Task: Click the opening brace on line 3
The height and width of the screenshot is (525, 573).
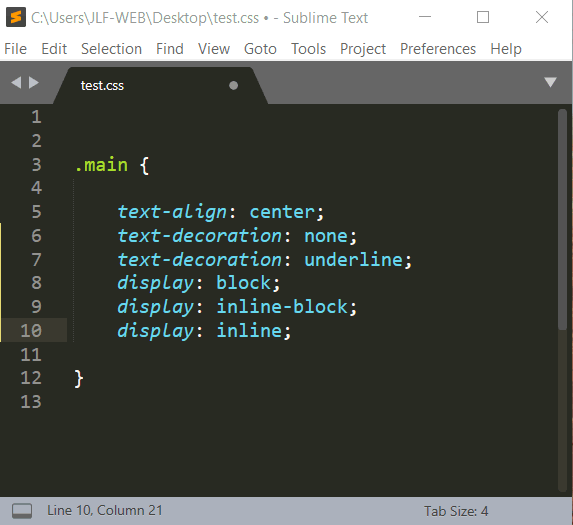Action: point(145,166)
